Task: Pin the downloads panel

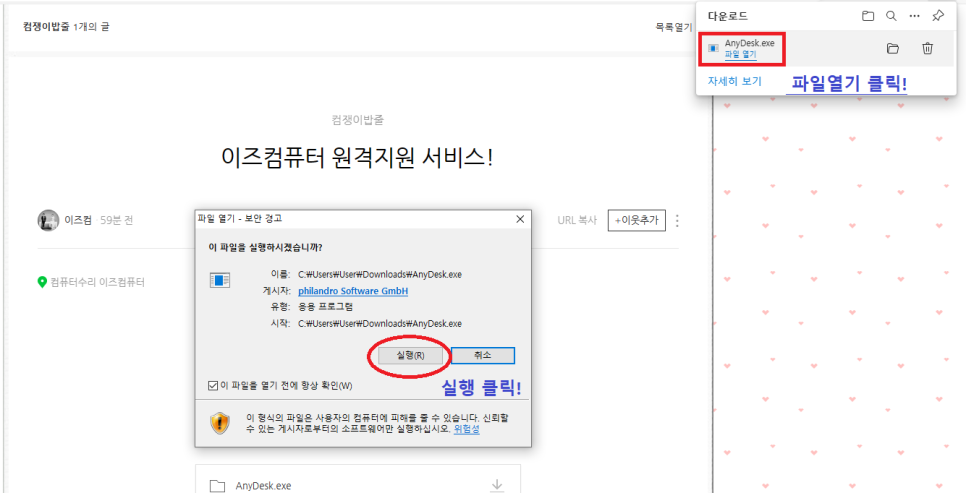Action: [x=938, y=16]
